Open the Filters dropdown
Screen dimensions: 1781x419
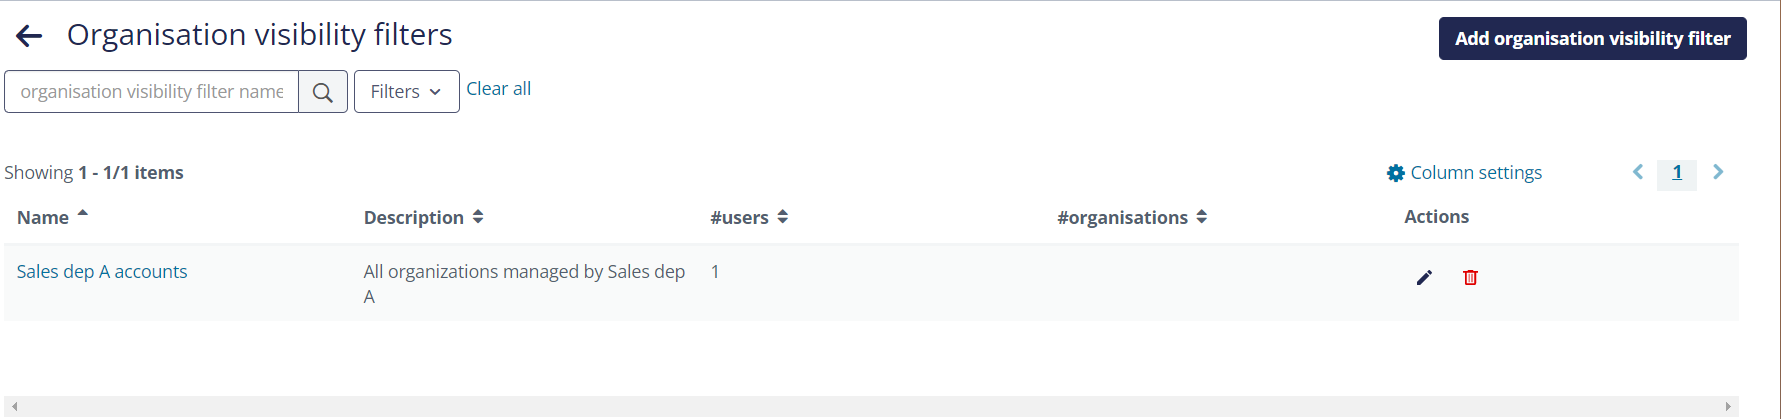[x=406, y=92]
